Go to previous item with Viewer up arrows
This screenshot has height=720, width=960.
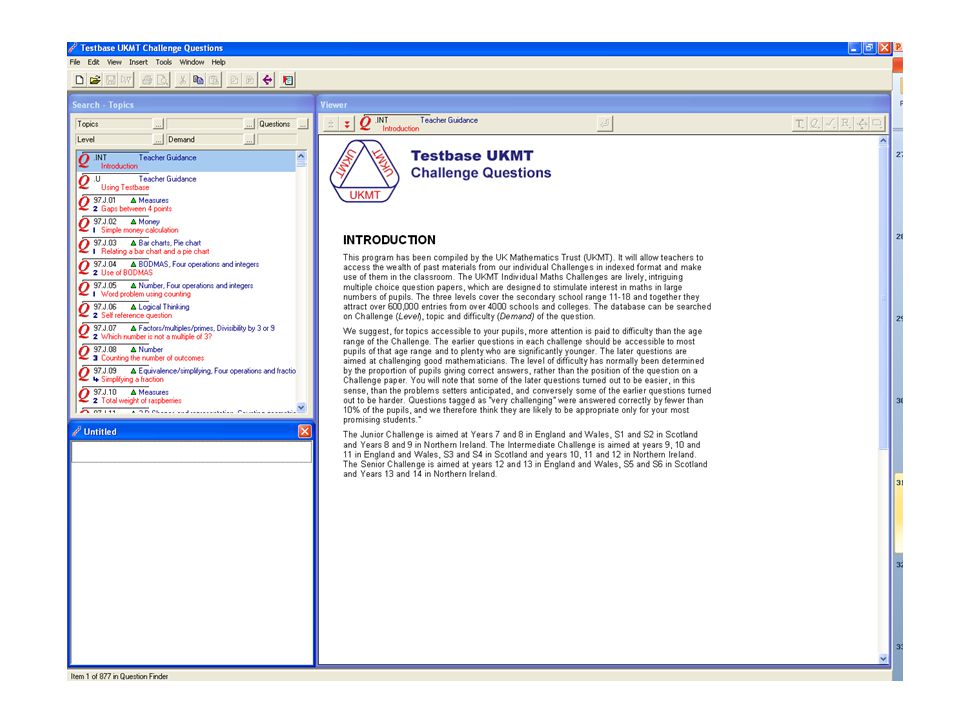click(331, 124)
